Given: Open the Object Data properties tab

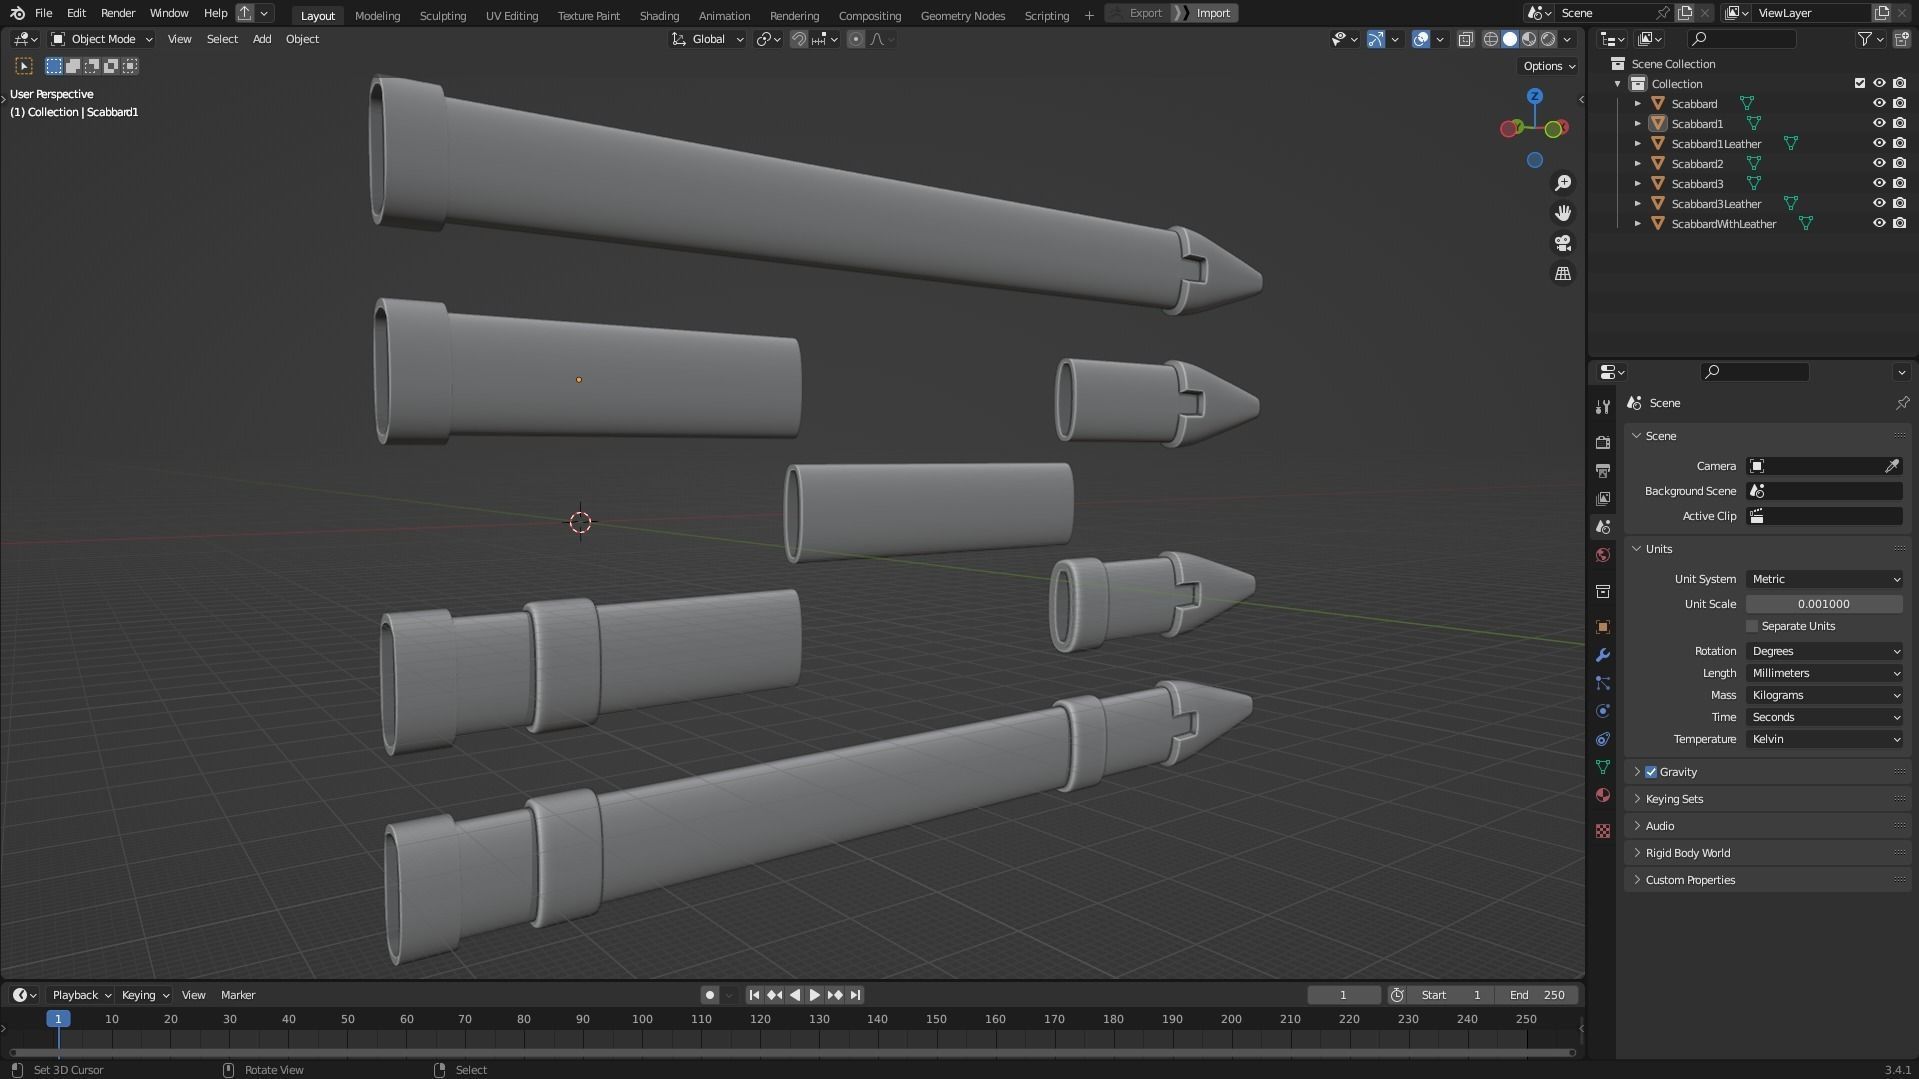Looking at the screenshot, I should pyautogui.click(x=1603, y=767).
